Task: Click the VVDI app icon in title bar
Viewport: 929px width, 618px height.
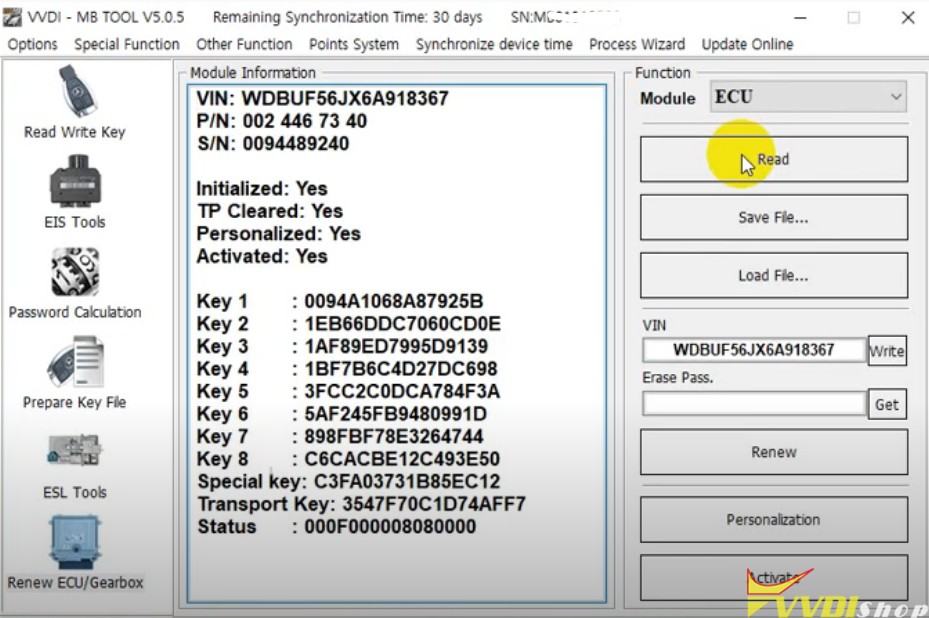Action: pyautogui.click(x=12, y=17)
